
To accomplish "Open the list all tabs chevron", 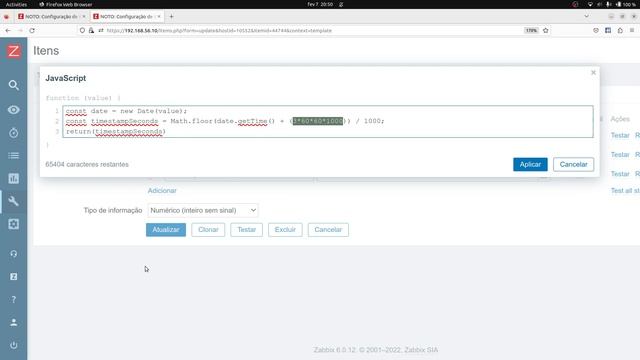I will [x=587, y=17].
